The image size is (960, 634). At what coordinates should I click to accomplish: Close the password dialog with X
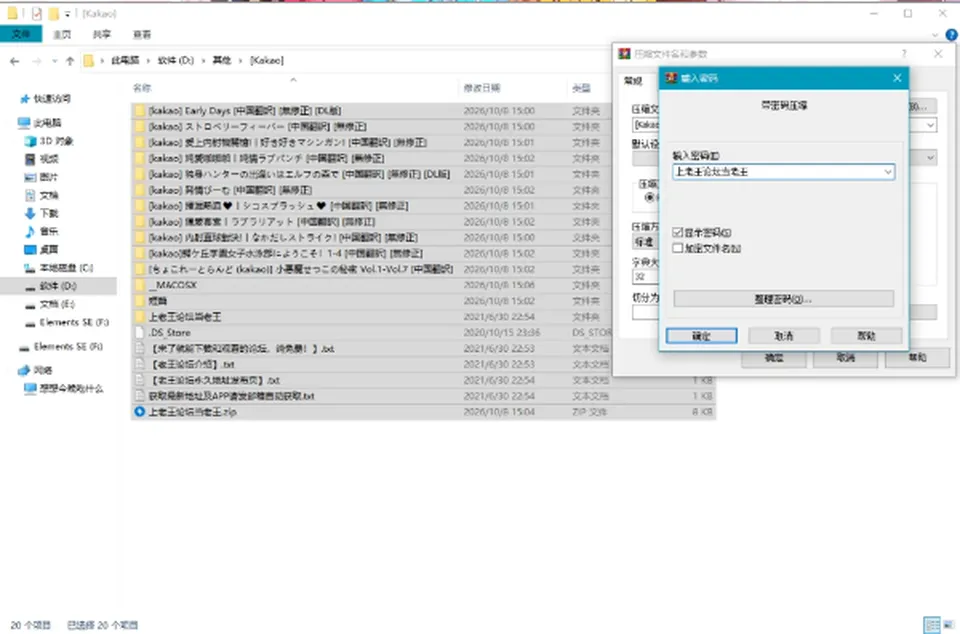point(897,78)
